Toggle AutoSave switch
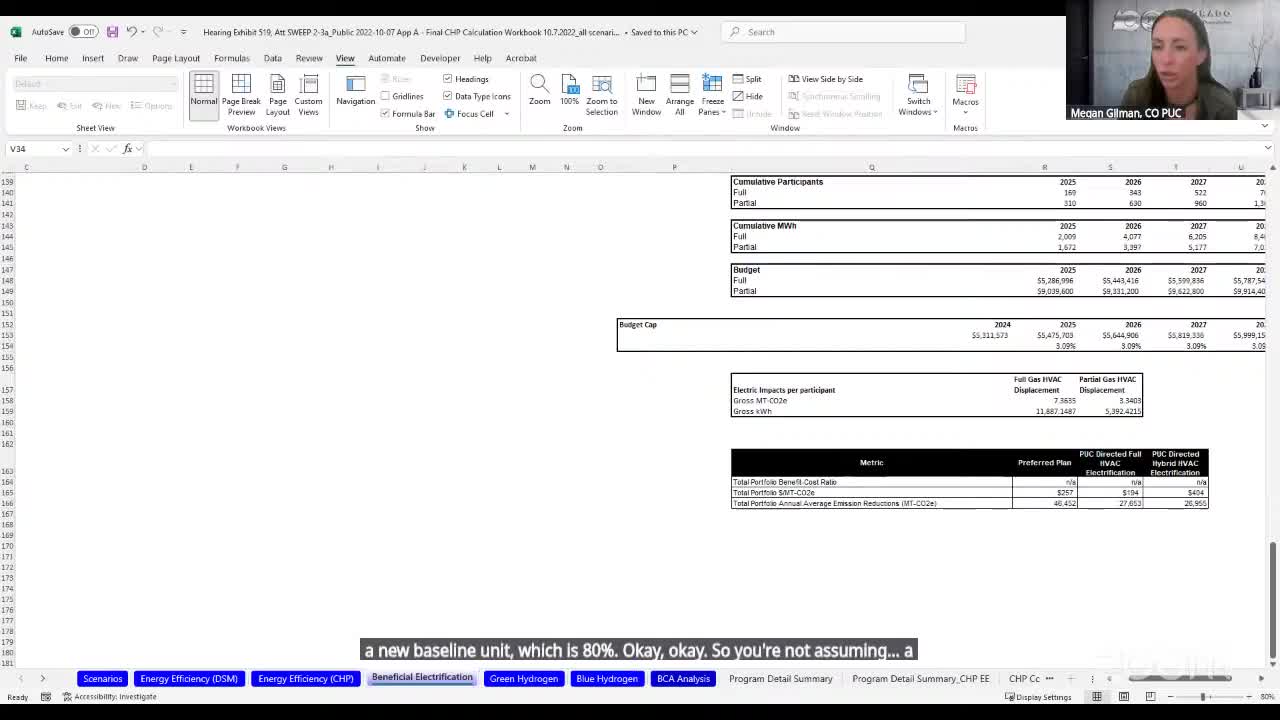 coord(83,32)
